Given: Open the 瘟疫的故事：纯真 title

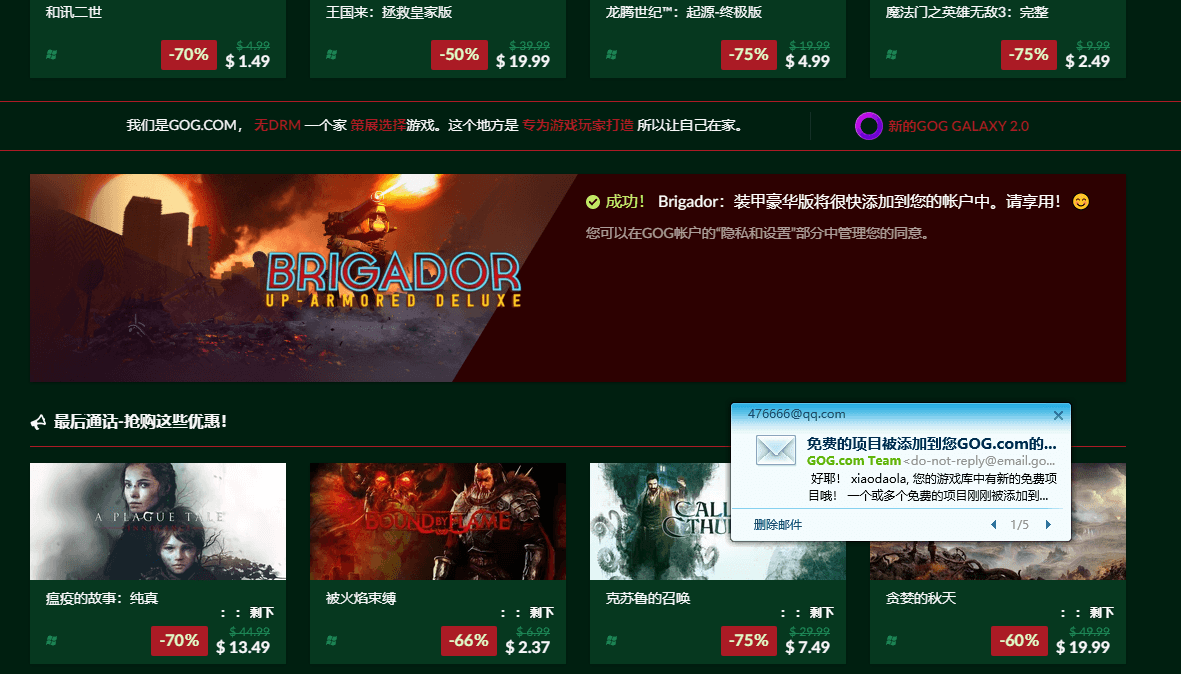Looking at the screenshot, I should [102, 598].
